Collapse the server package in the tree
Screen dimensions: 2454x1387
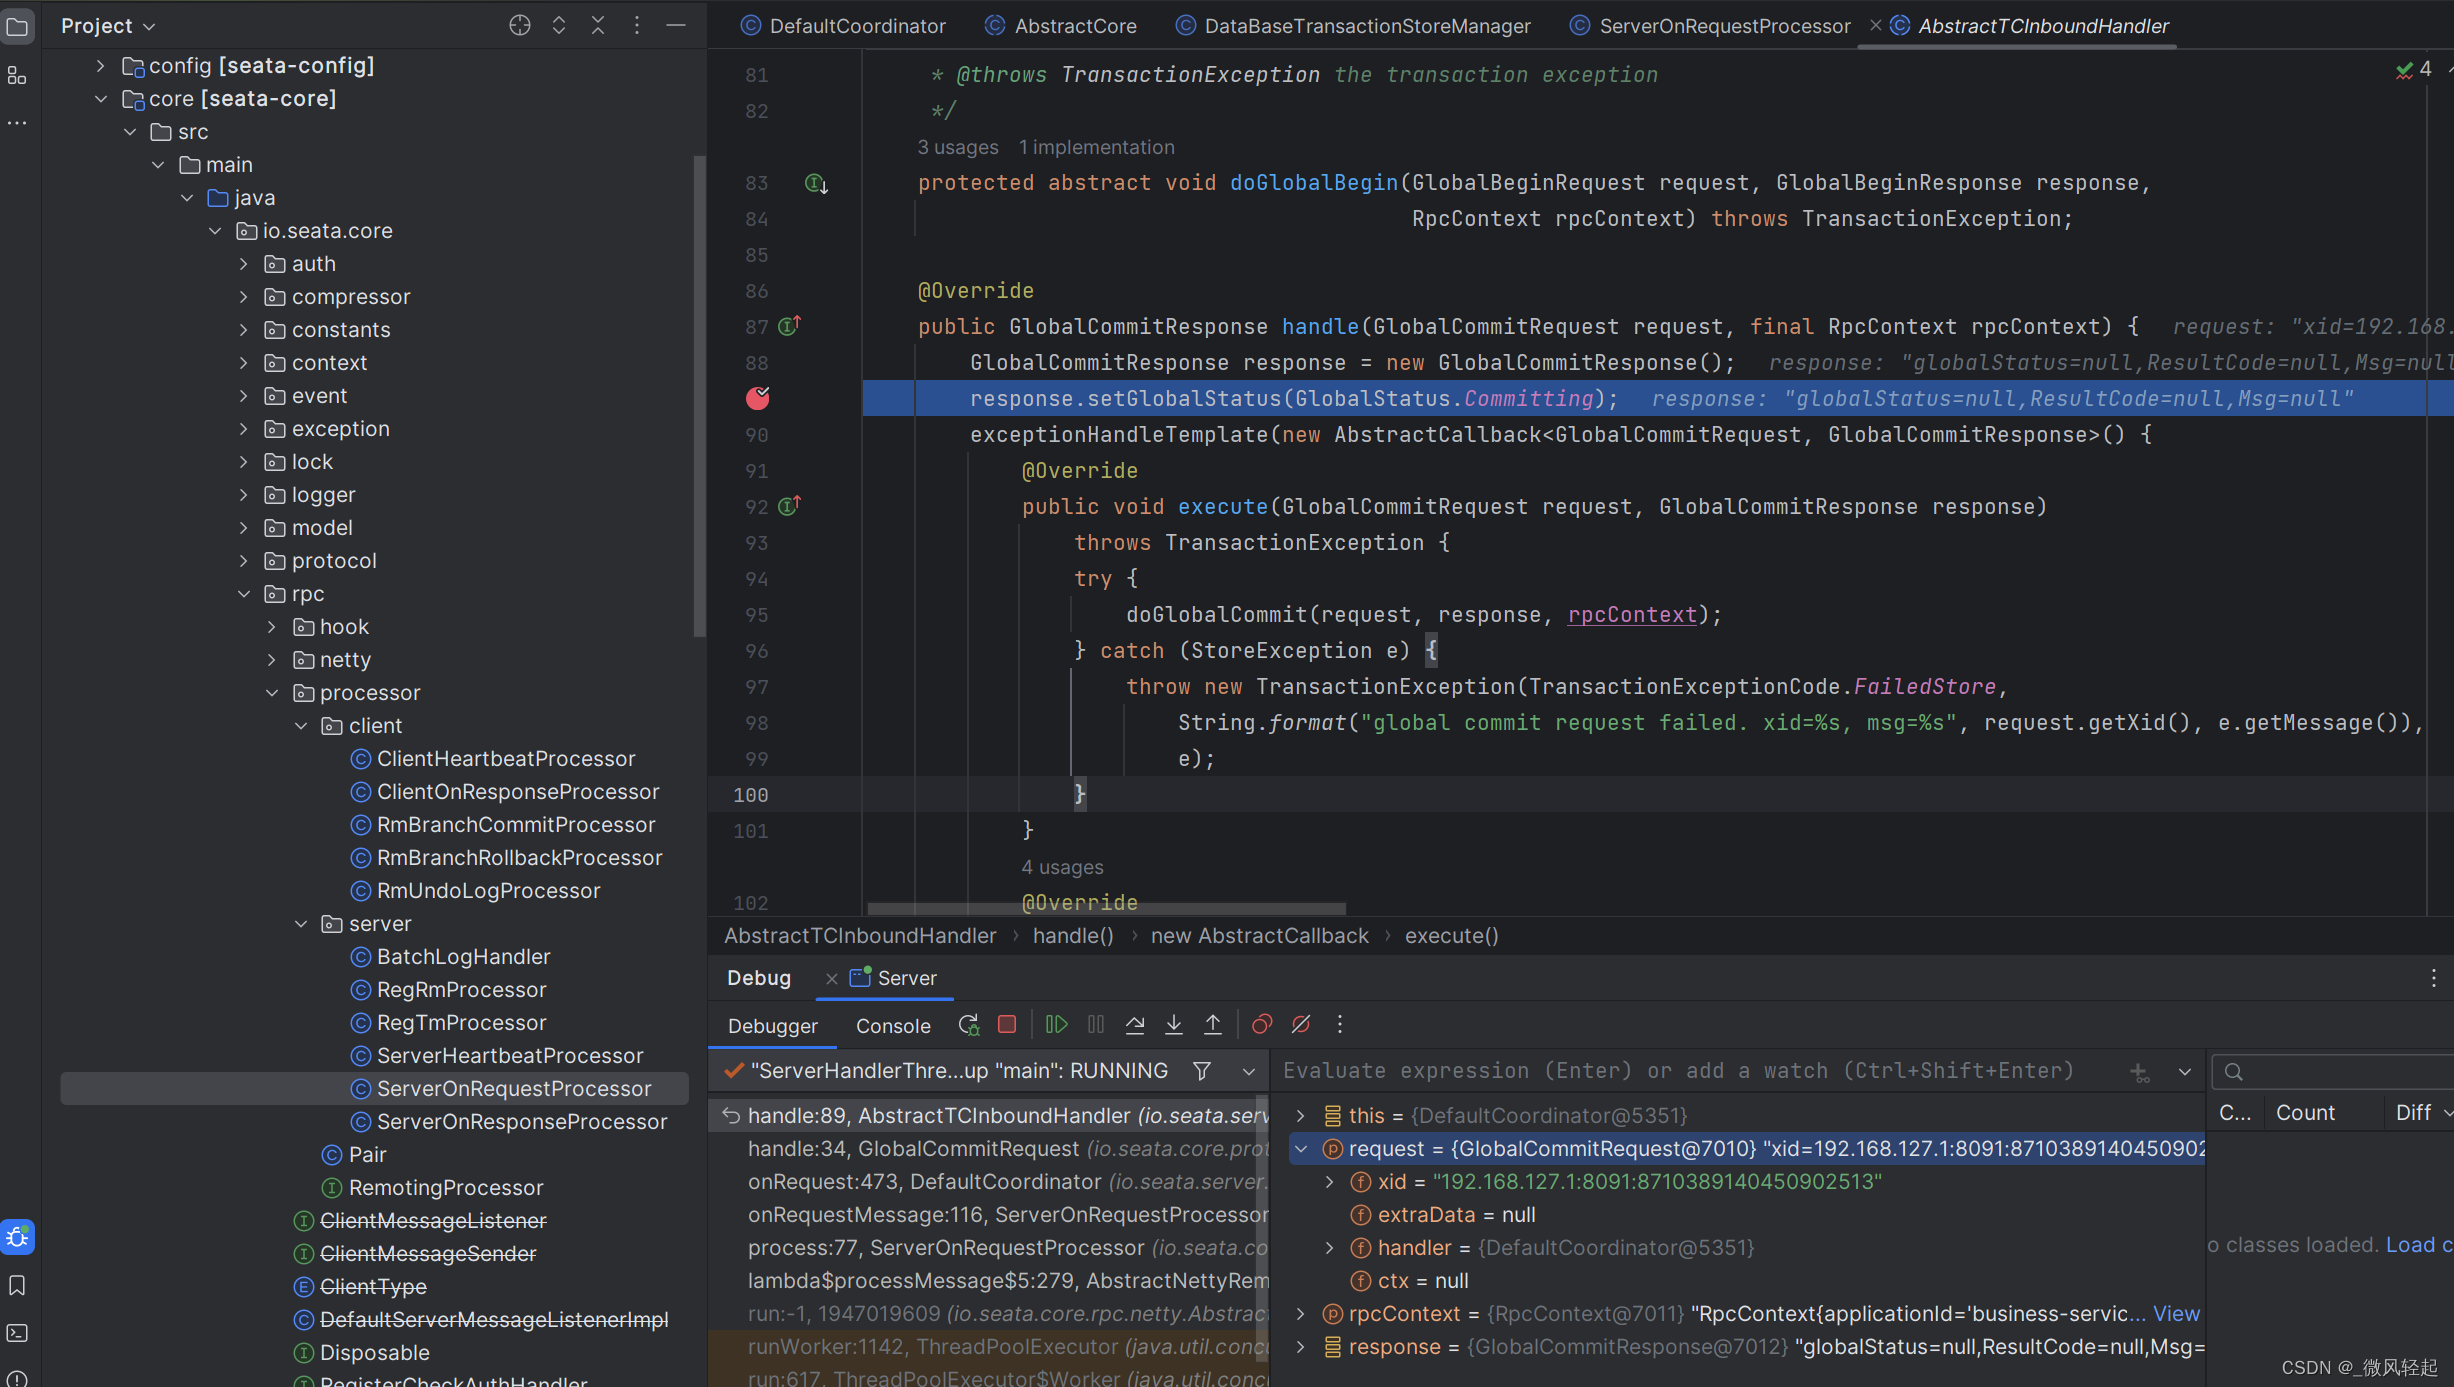(301, 924)
